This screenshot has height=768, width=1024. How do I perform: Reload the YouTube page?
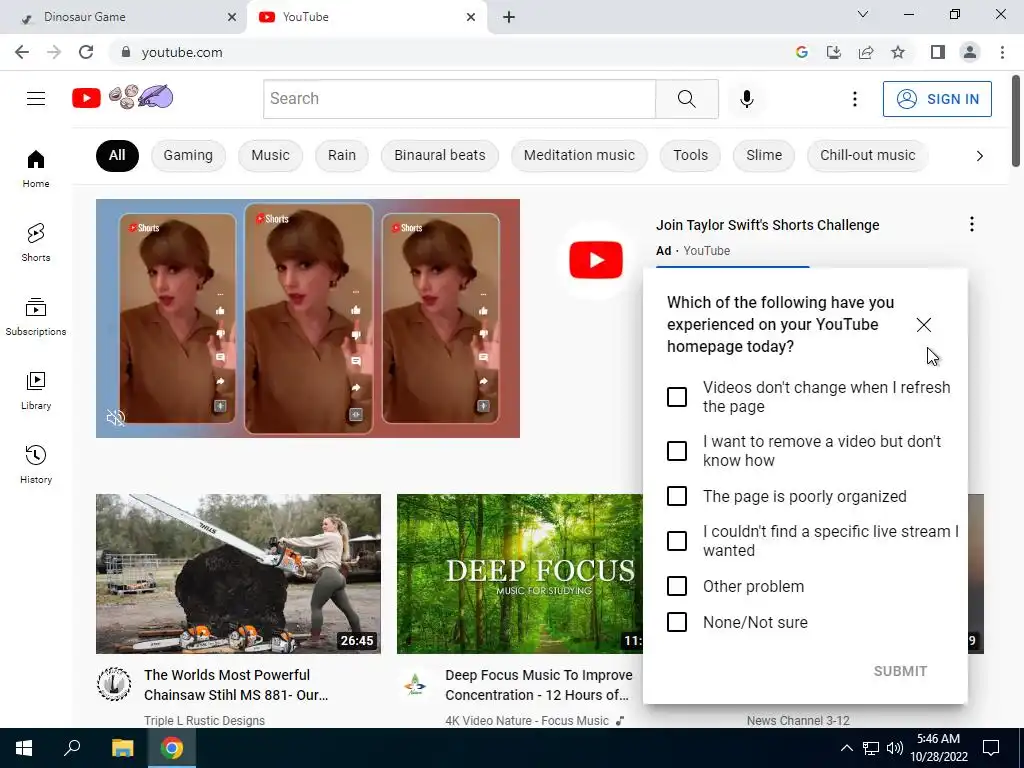point(86,52)
